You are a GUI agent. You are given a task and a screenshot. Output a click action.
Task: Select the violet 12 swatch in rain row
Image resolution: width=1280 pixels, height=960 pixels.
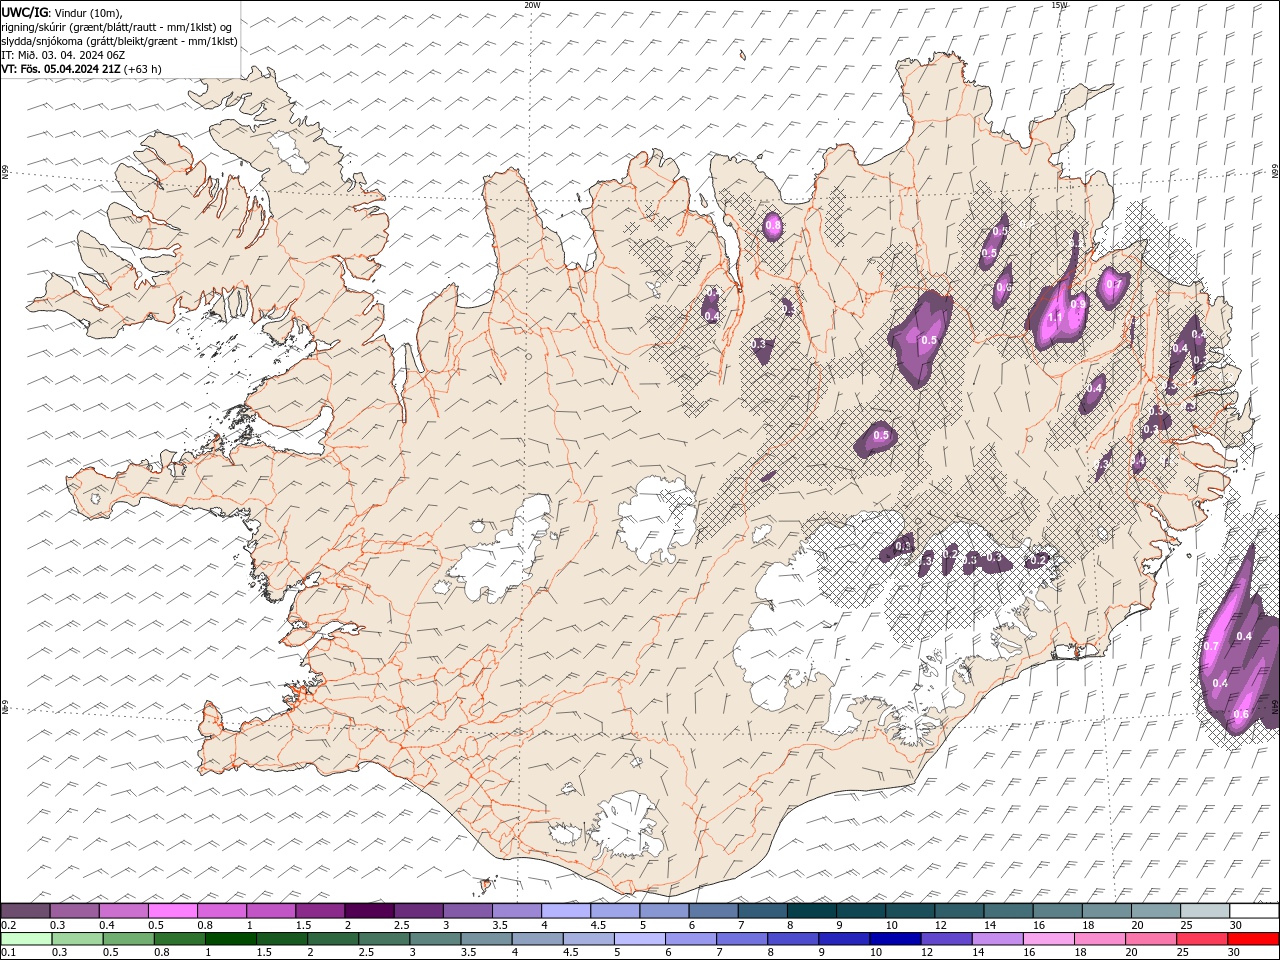tap(946, 939)
